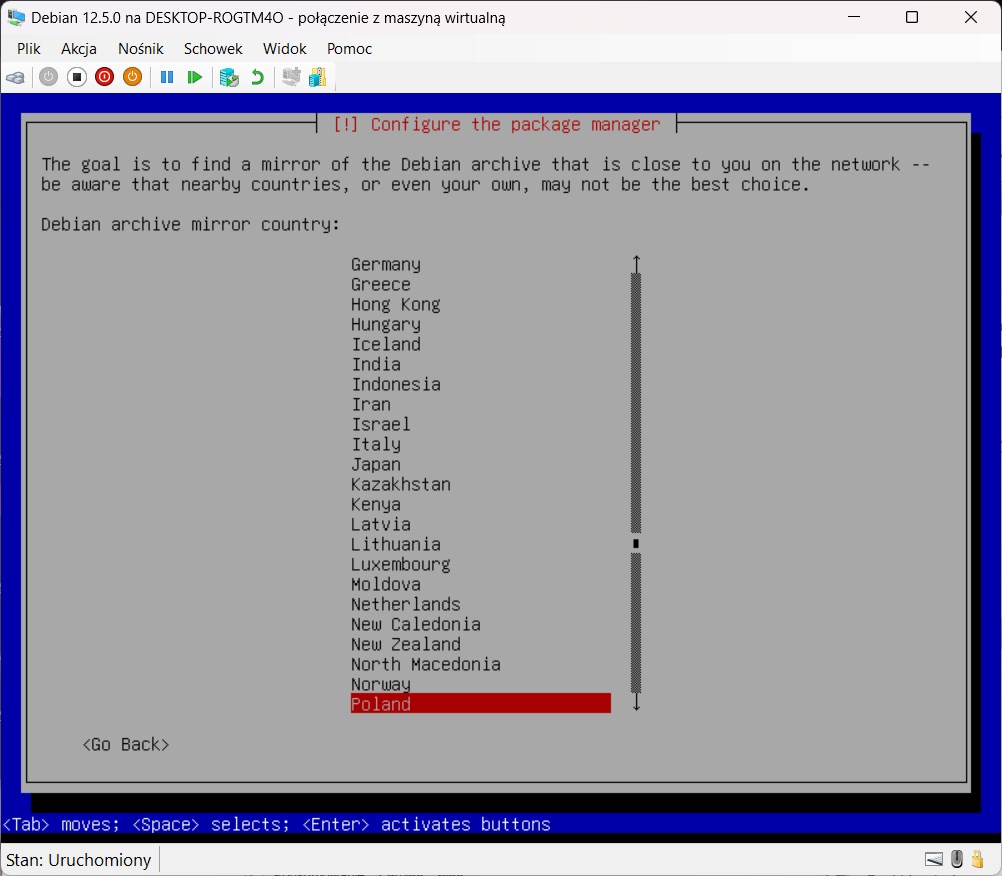Click the last toolbar icon beside enhanced session

(x=318, y=77)
